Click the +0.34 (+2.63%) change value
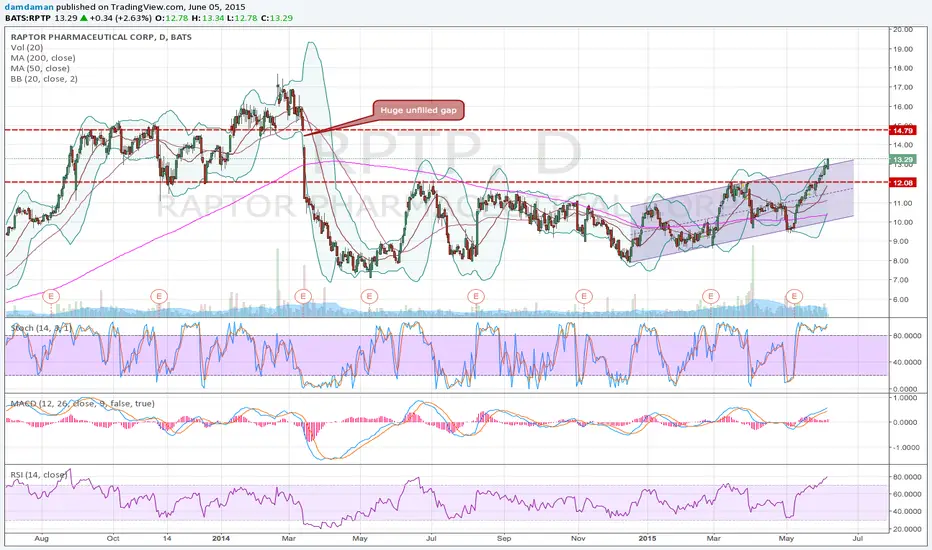The width and height of the screenshot is (932, 550). tap(121, 18)
